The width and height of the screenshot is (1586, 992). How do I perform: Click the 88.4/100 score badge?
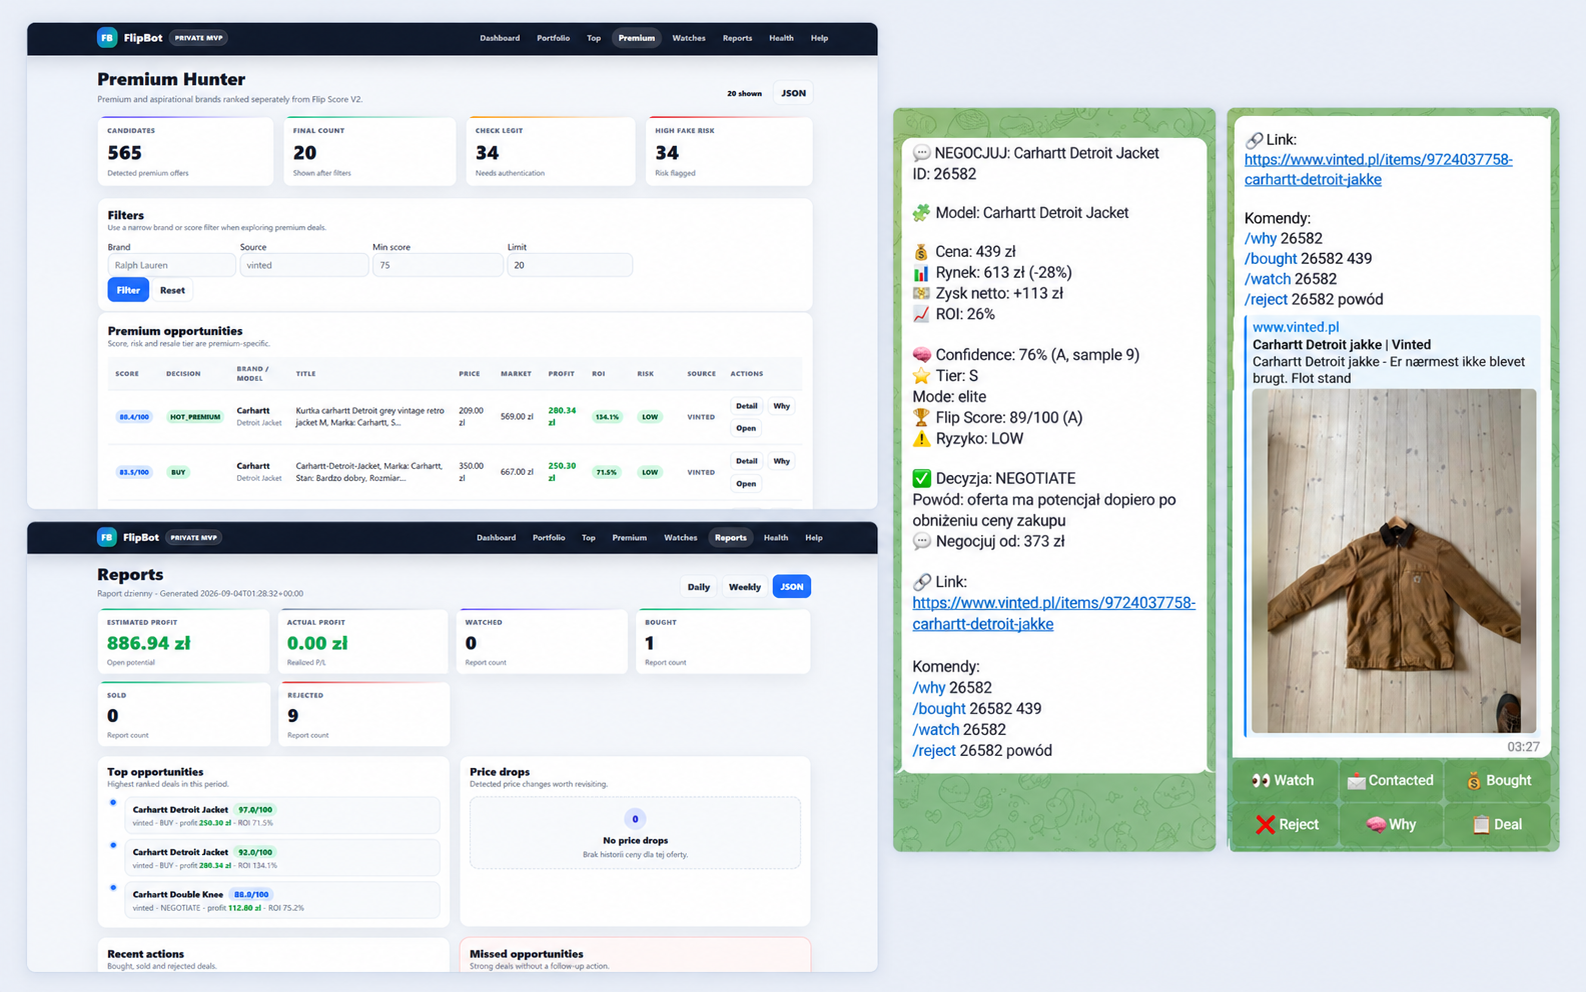135,417
